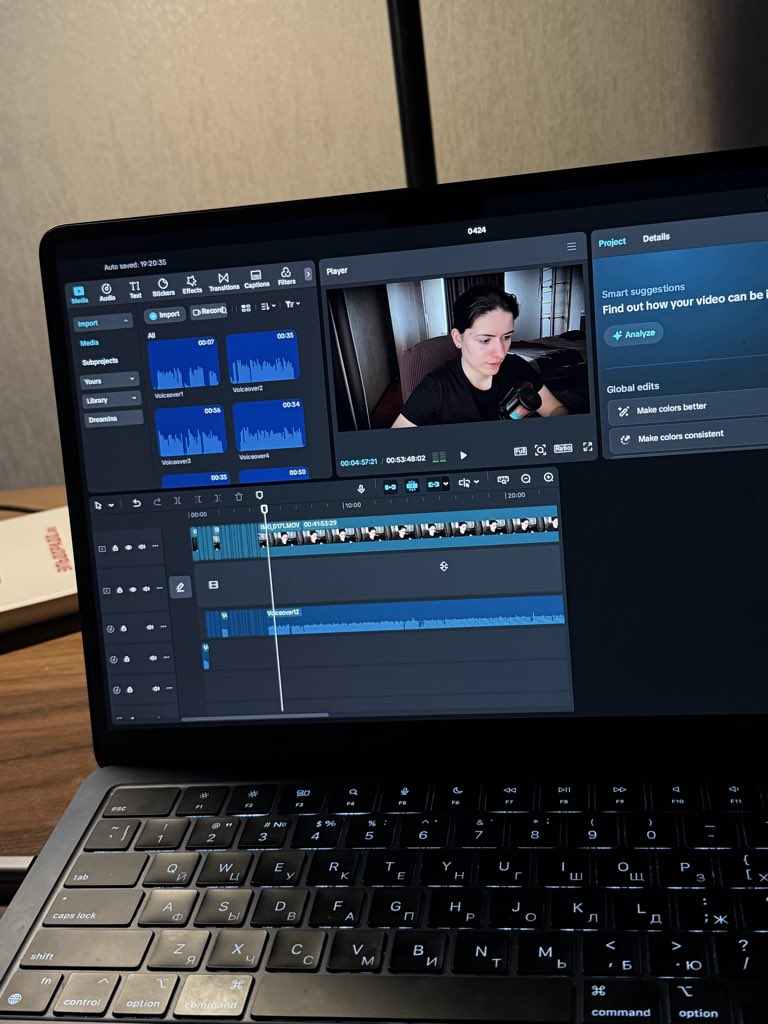Image resolution: width=768 pixels, height=1024 pixels.
Task: Switch to the Project tab
Action: 612,242
